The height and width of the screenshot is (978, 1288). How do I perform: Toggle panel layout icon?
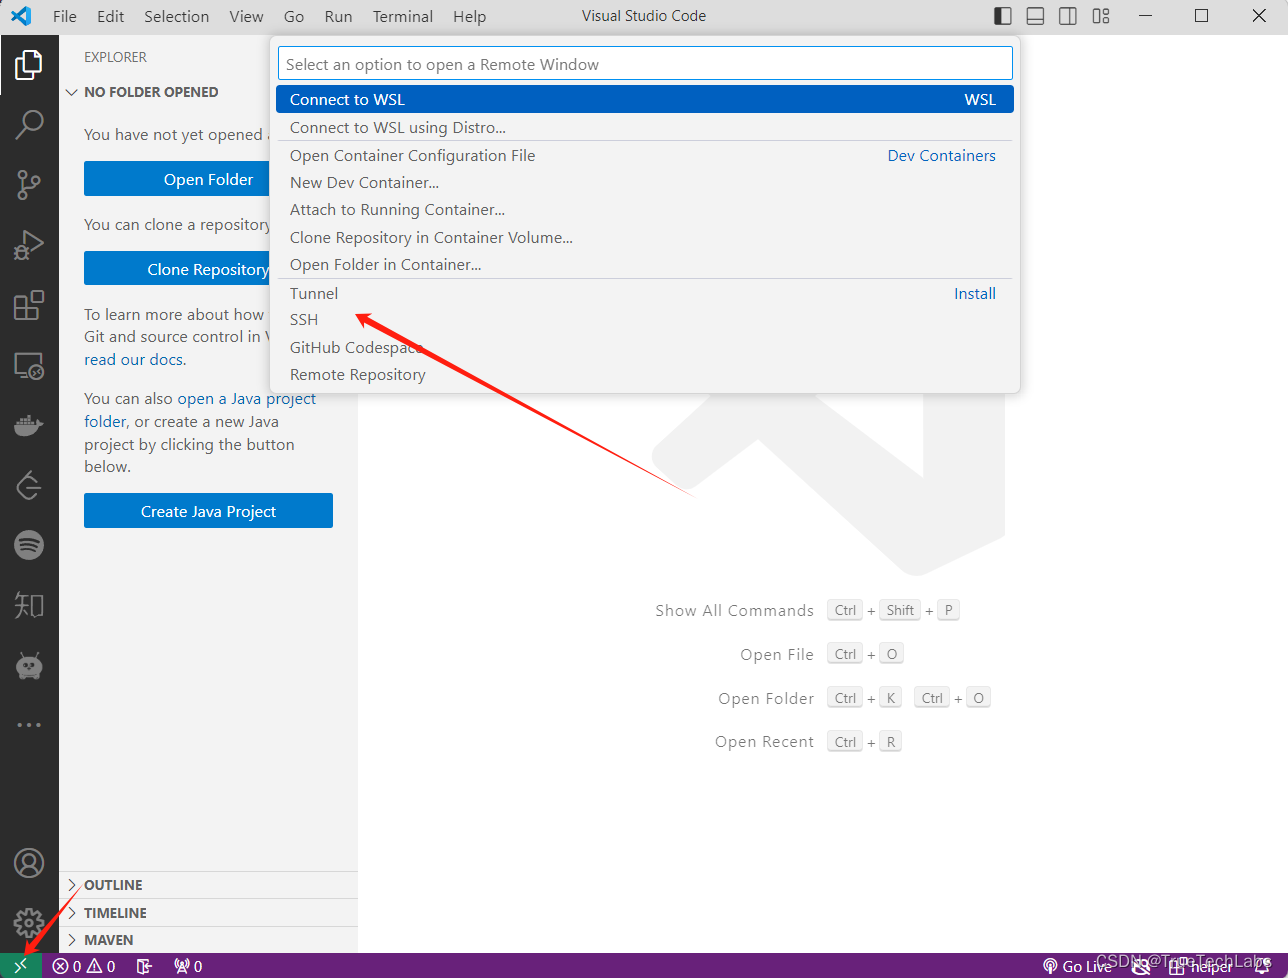point(1036,16)
